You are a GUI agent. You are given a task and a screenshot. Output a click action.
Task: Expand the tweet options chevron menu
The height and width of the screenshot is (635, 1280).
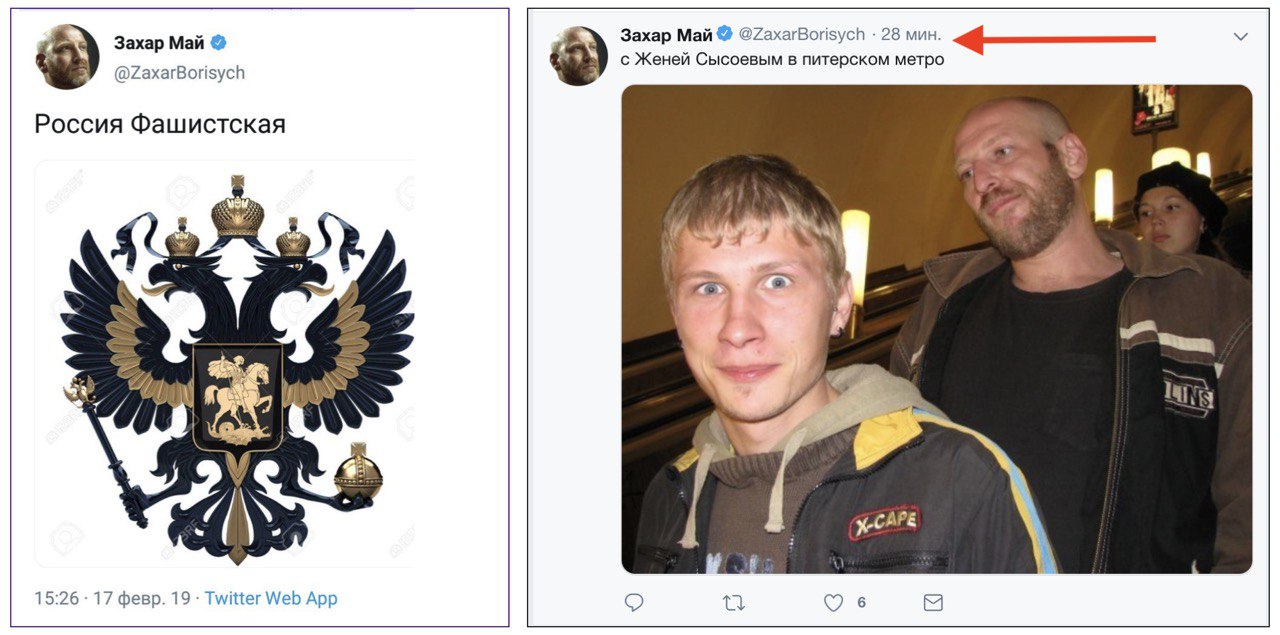[1240, 36]
